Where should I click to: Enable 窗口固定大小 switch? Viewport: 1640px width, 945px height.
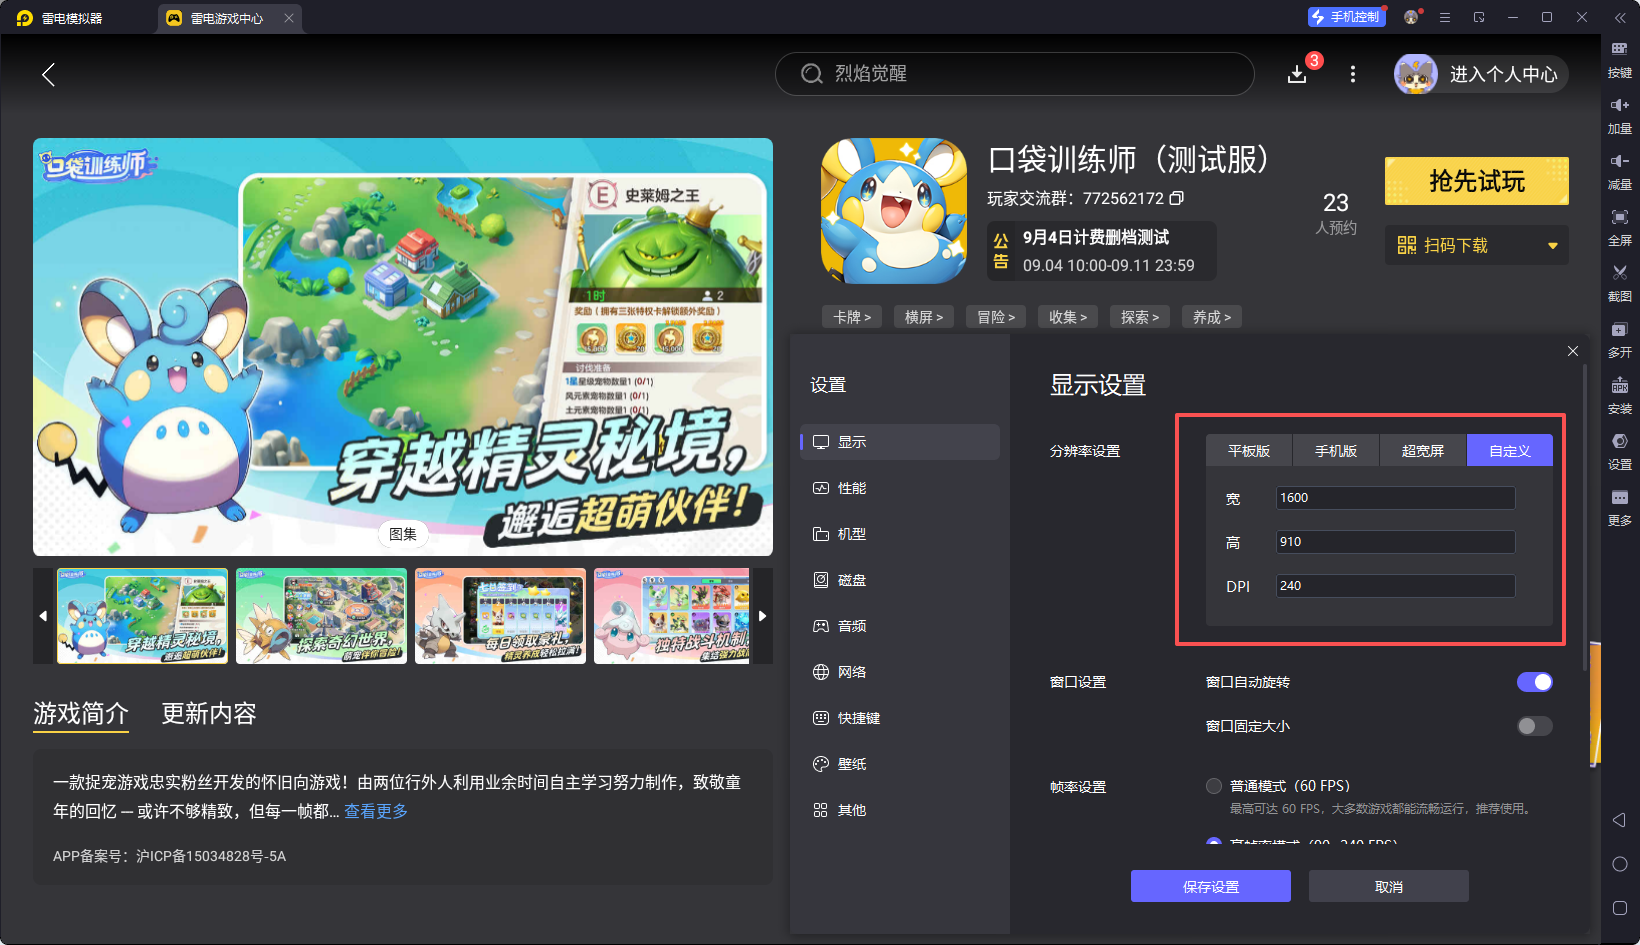(1534, 726)
